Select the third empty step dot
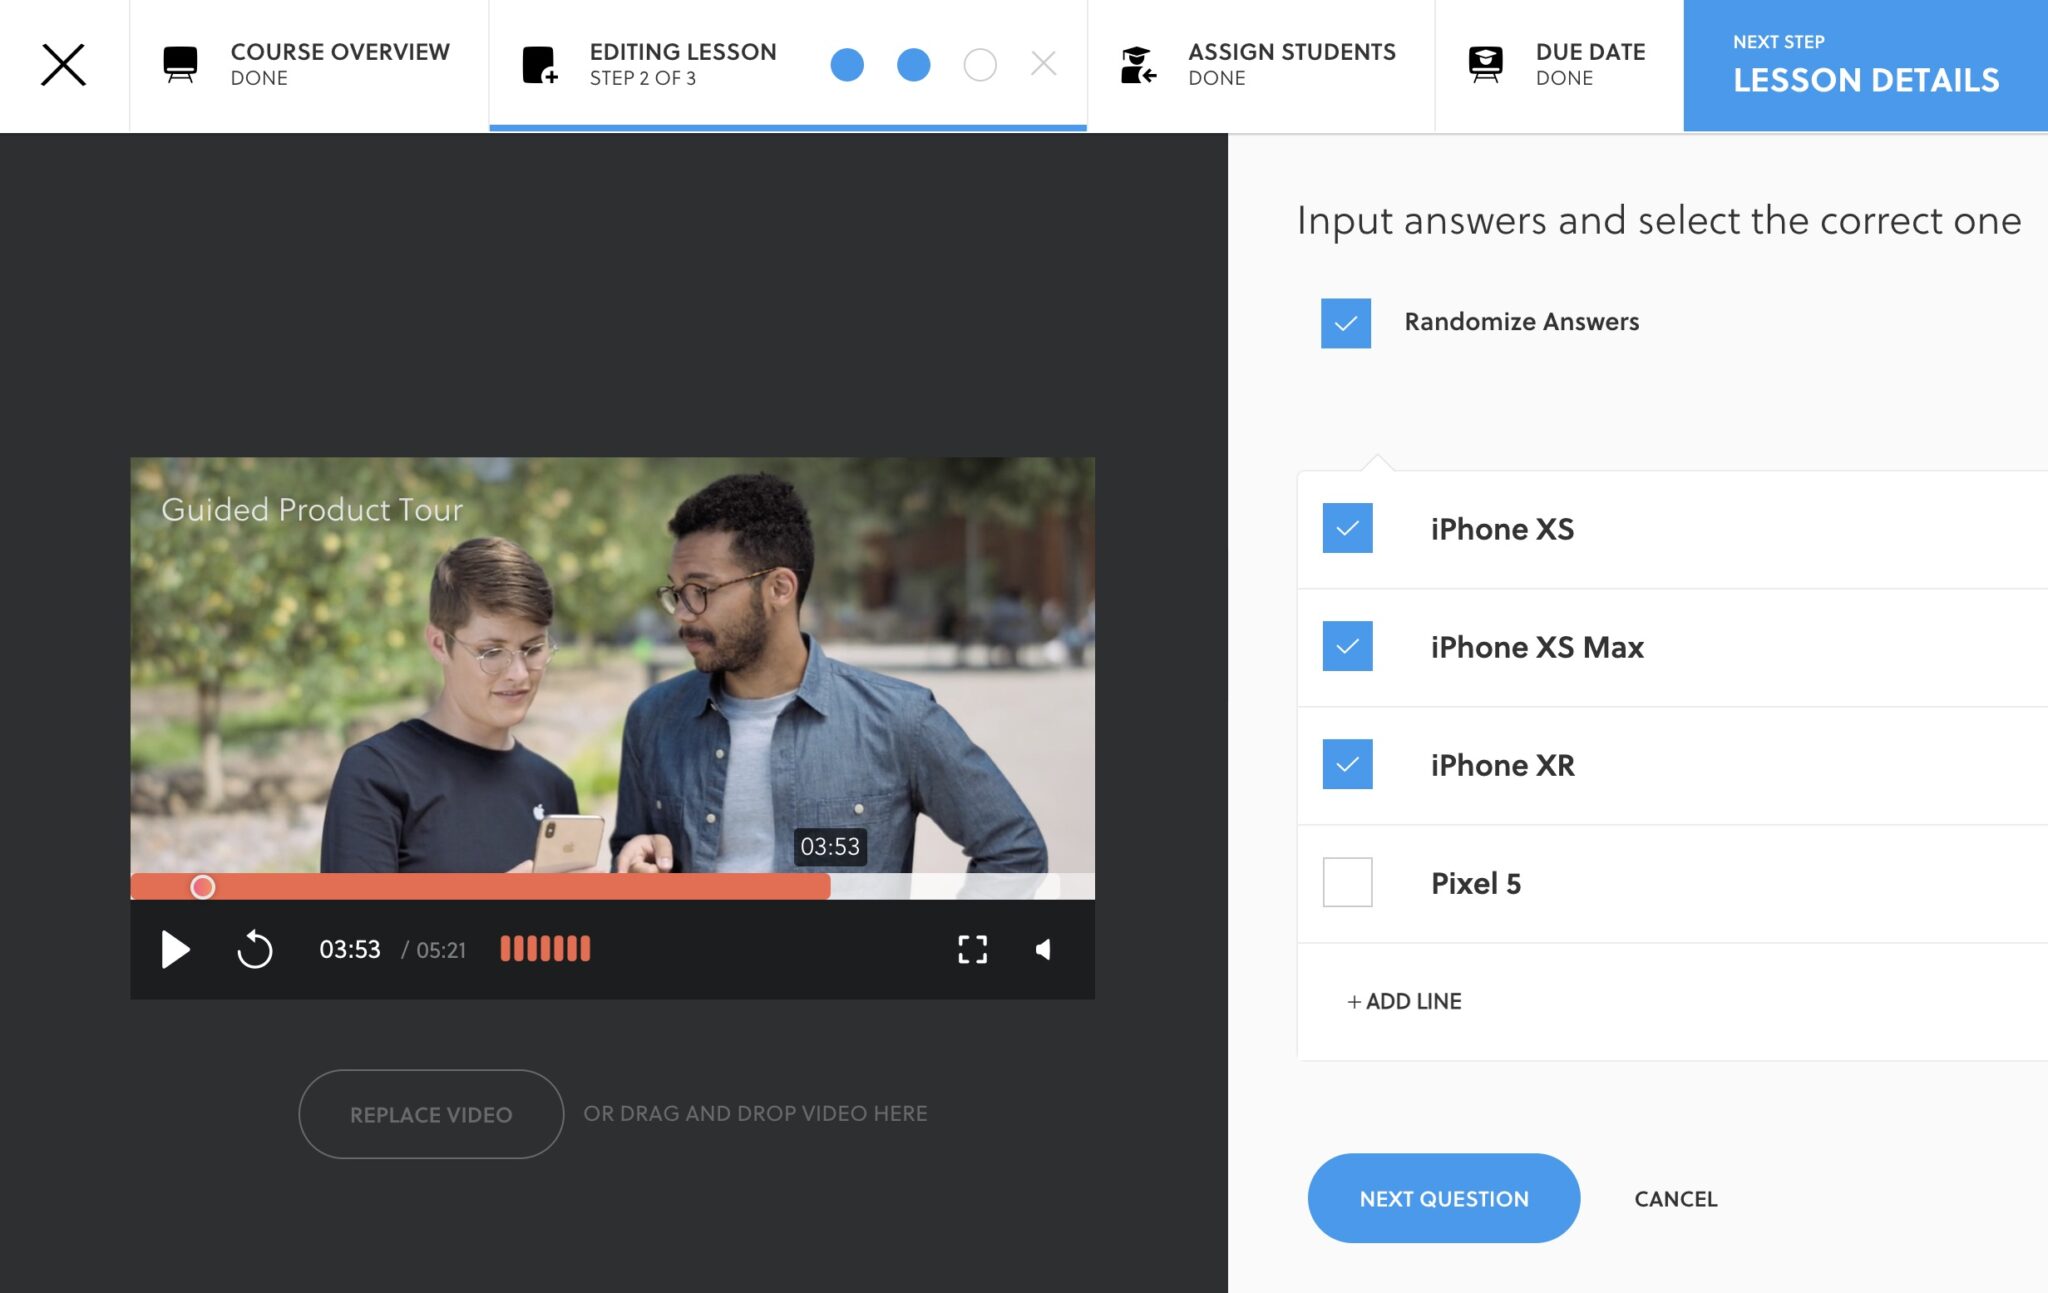Viewport: 2048px width, 1293px height. point(979,65)
